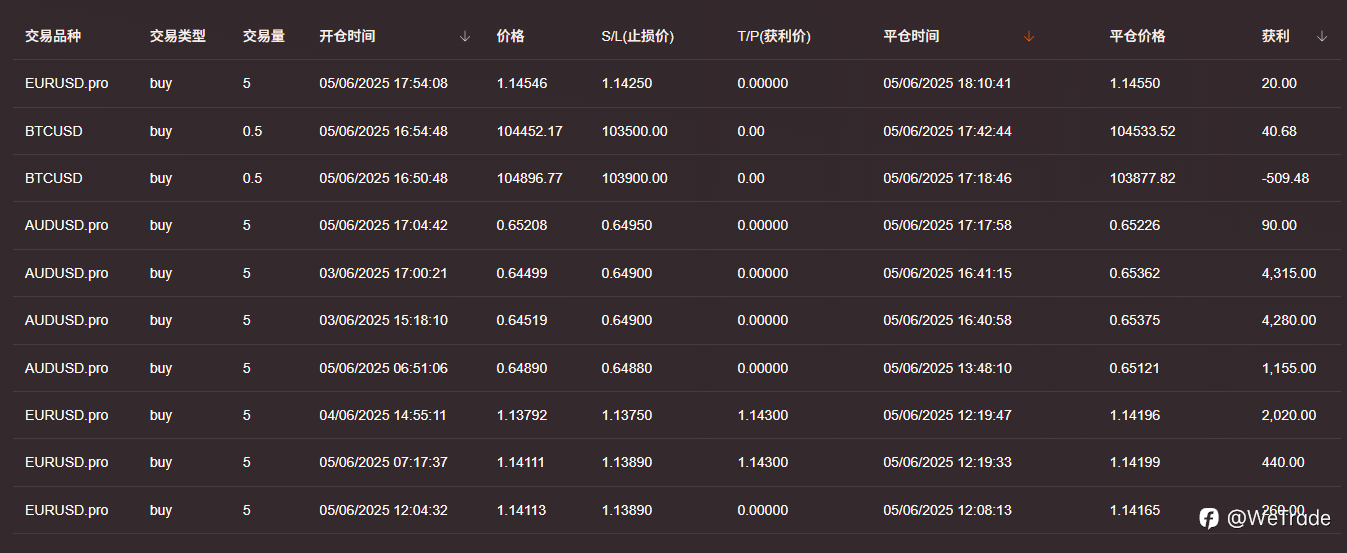The height and width of the screenshot is (553, 1347).
Task: Sort by profit arrow icon
Action: coord(1322,36)
